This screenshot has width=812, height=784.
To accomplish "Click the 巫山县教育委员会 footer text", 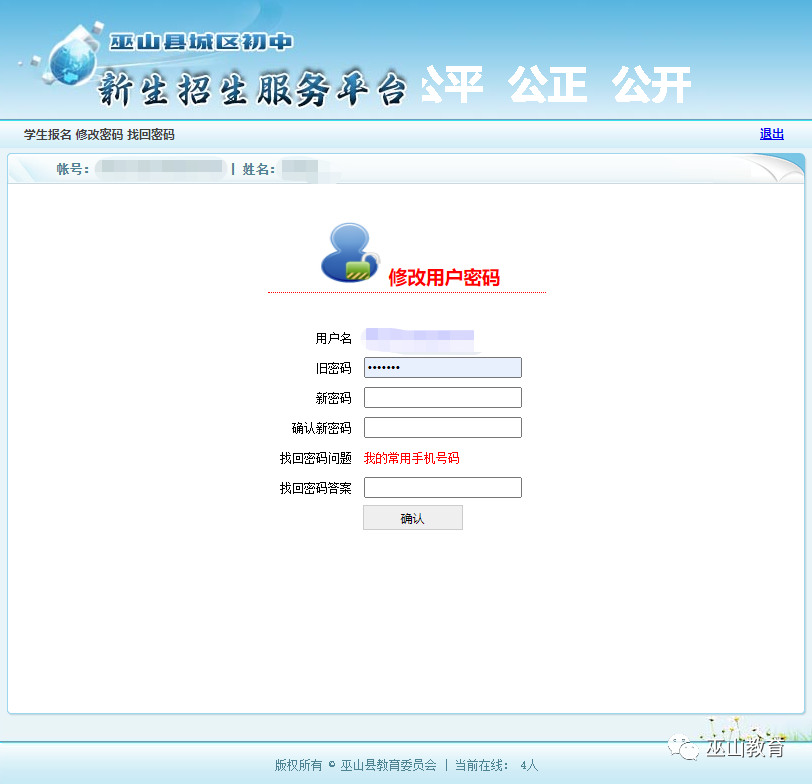I will pyautogui.click(x=388, y=765).
